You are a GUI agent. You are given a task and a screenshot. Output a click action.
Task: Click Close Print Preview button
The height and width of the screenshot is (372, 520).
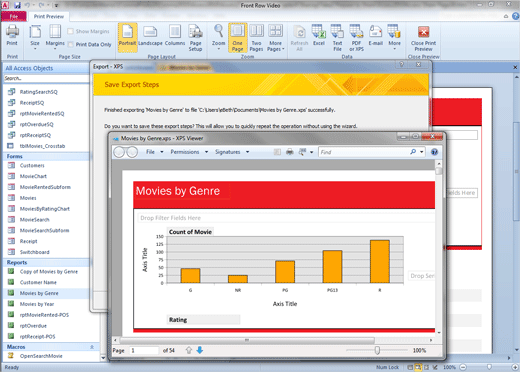[x=423, y=38]
